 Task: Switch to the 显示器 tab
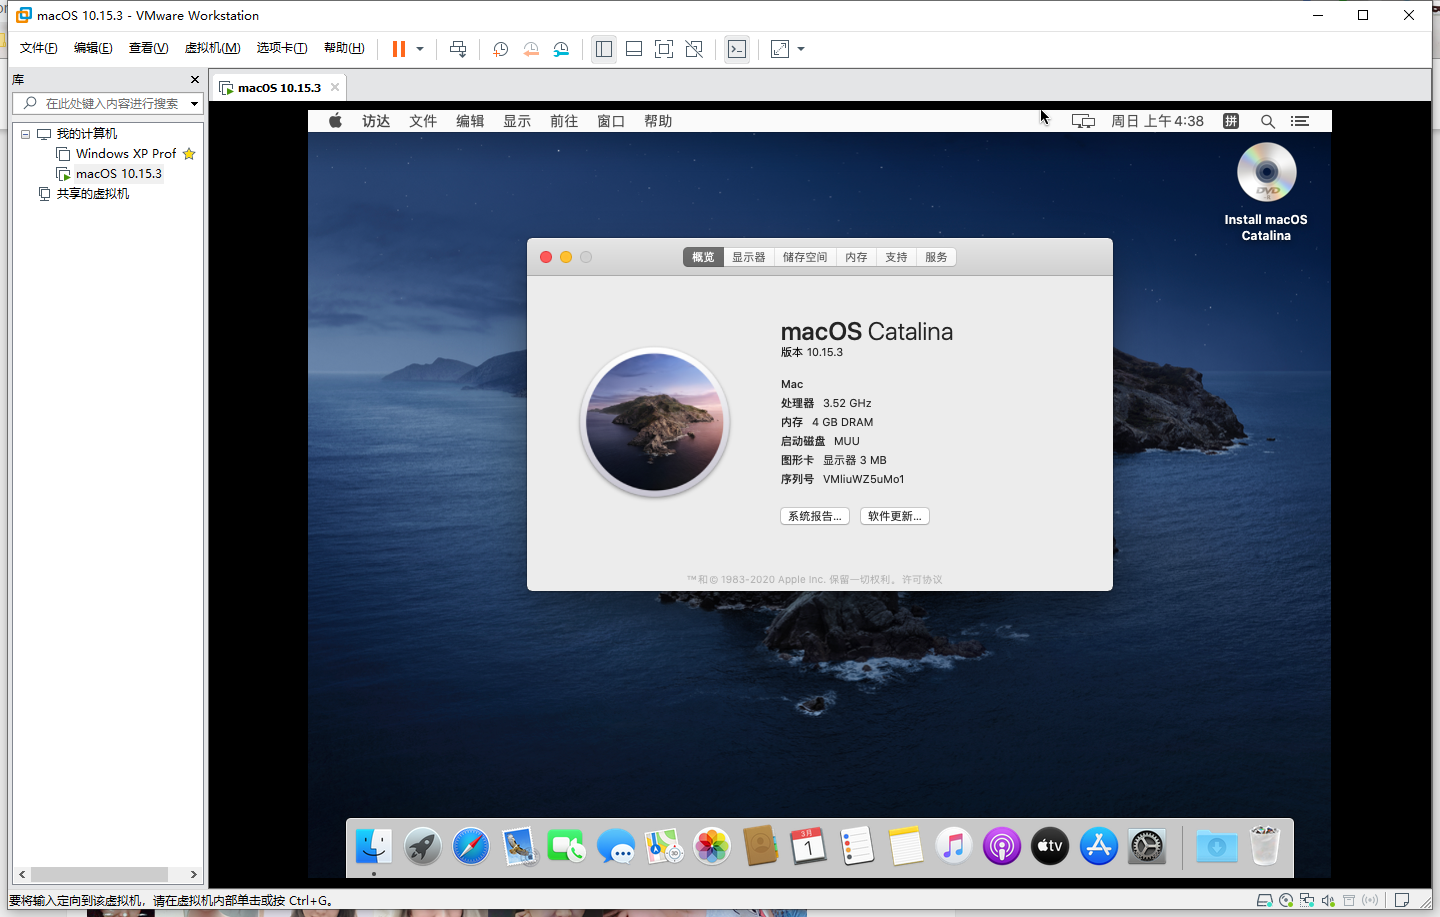(x=748, y=257)
